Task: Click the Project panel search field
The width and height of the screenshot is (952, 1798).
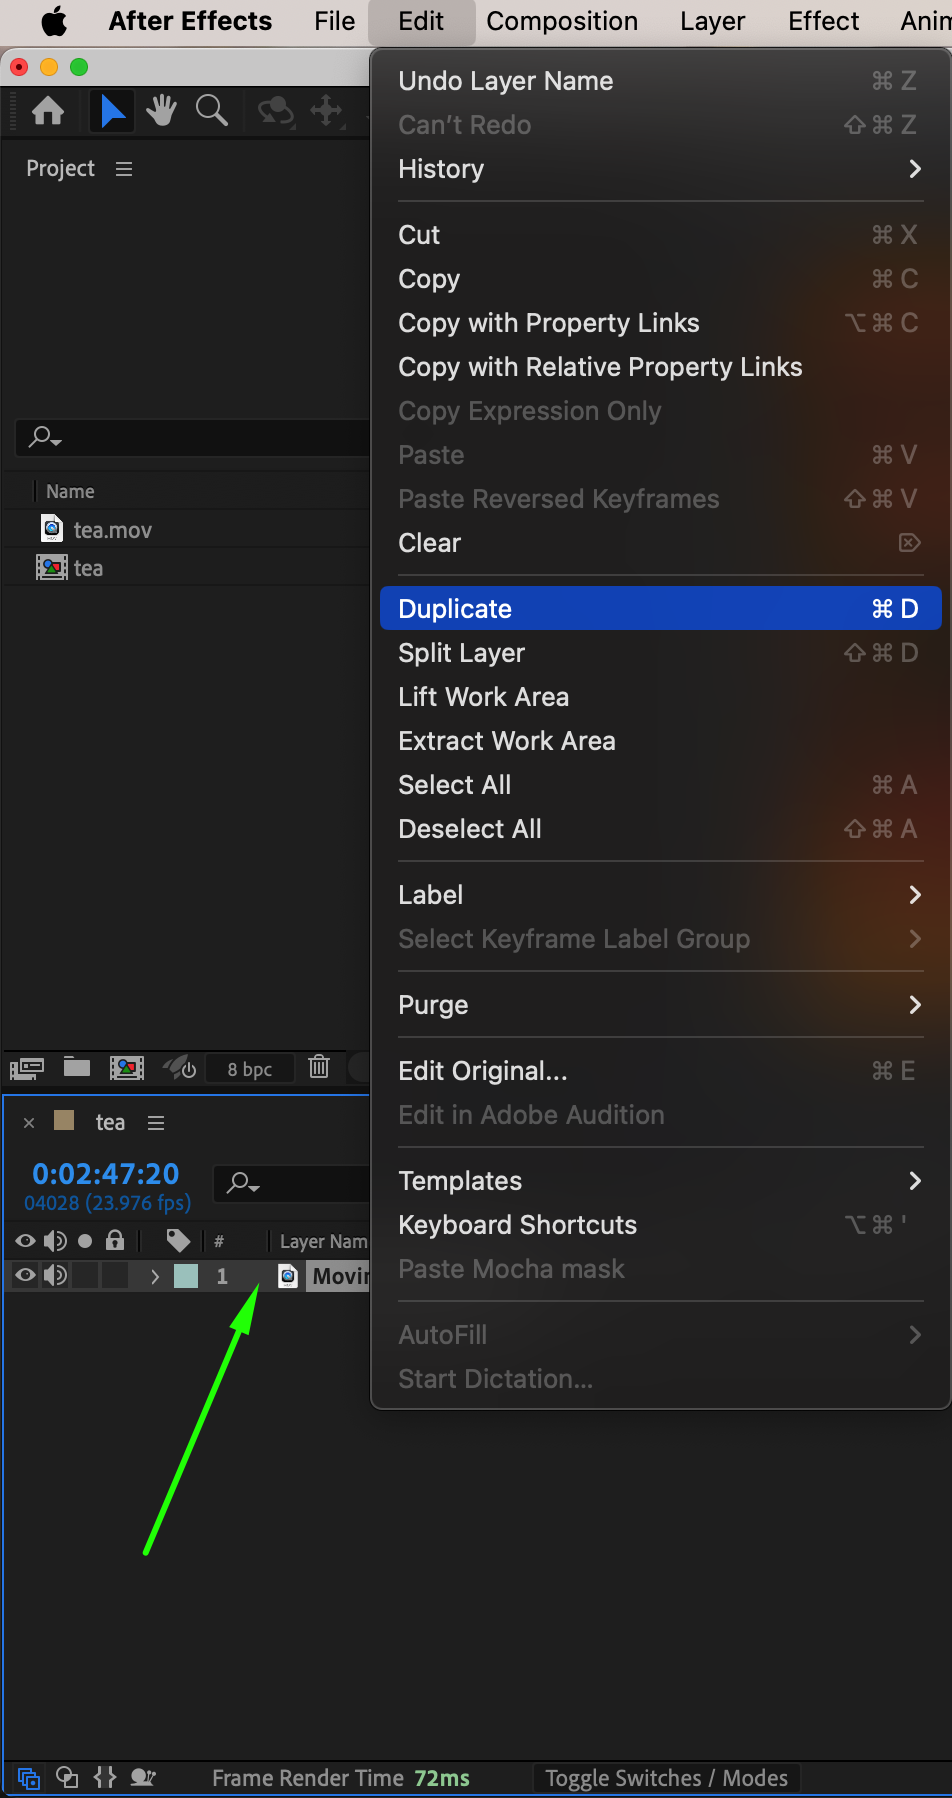Action: coord(193,438)
